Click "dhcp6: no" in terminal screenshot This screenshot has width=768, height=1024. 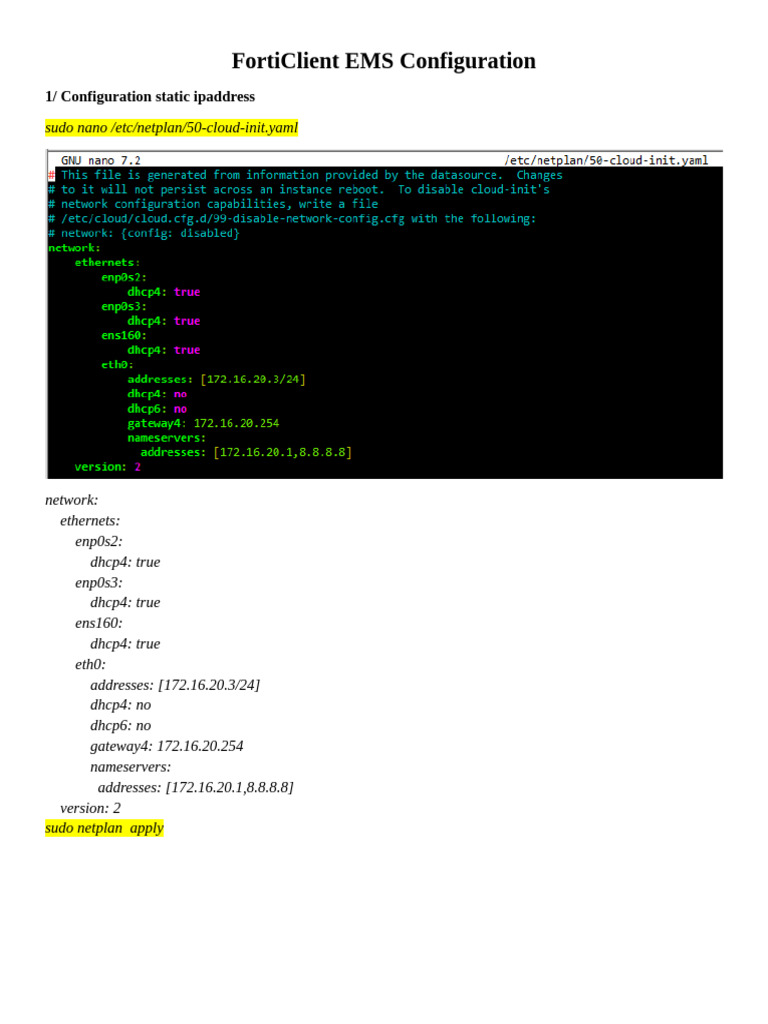pyautogui.click(x=157, y=409)
